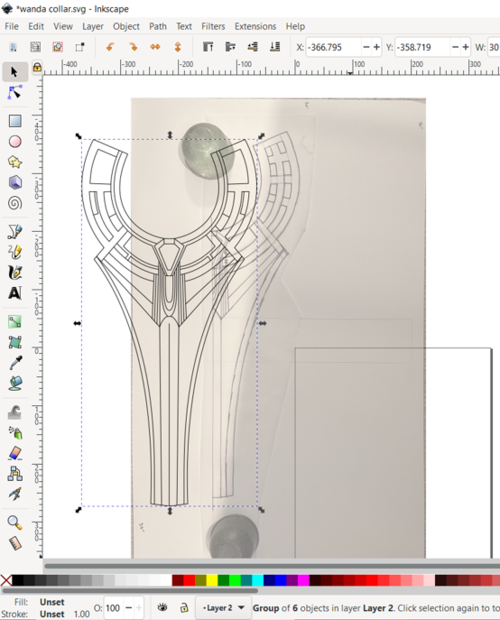This screenshot has height=620, width=500.
Task: Open the Help menu
Action: click(295, 26)
